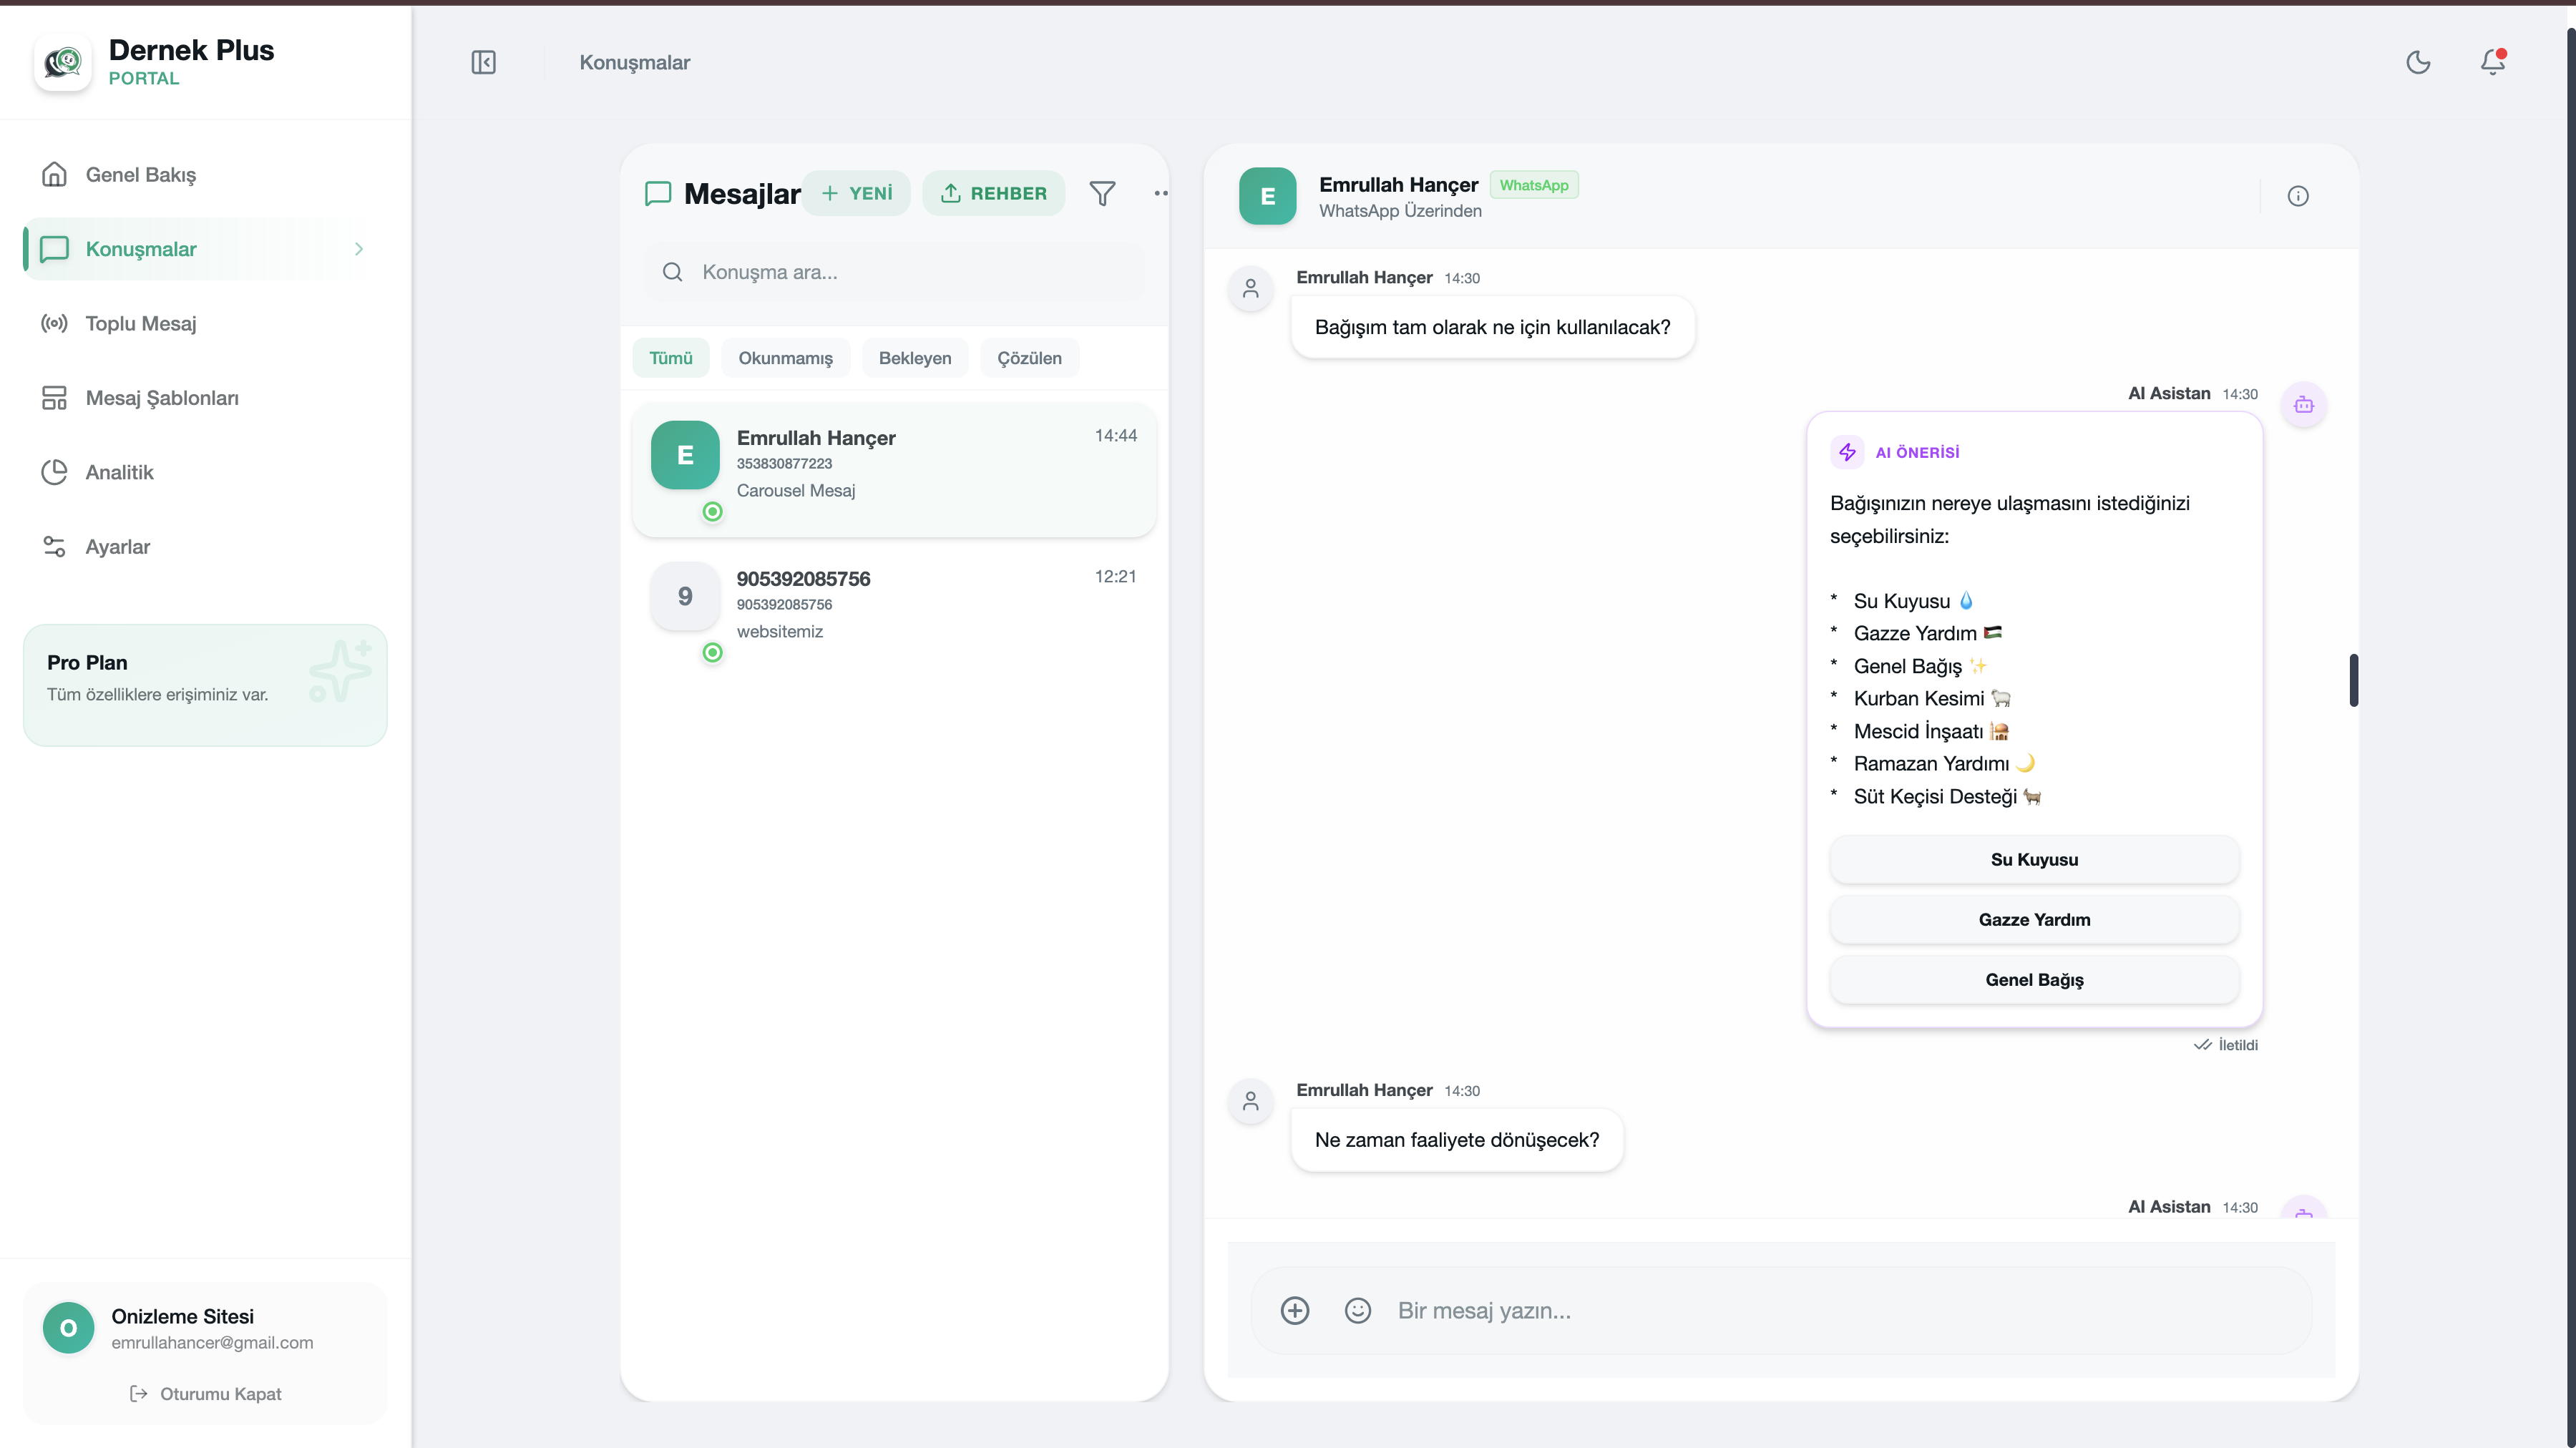
Task: Open conversation info icon
Action: pos(2297,196)
